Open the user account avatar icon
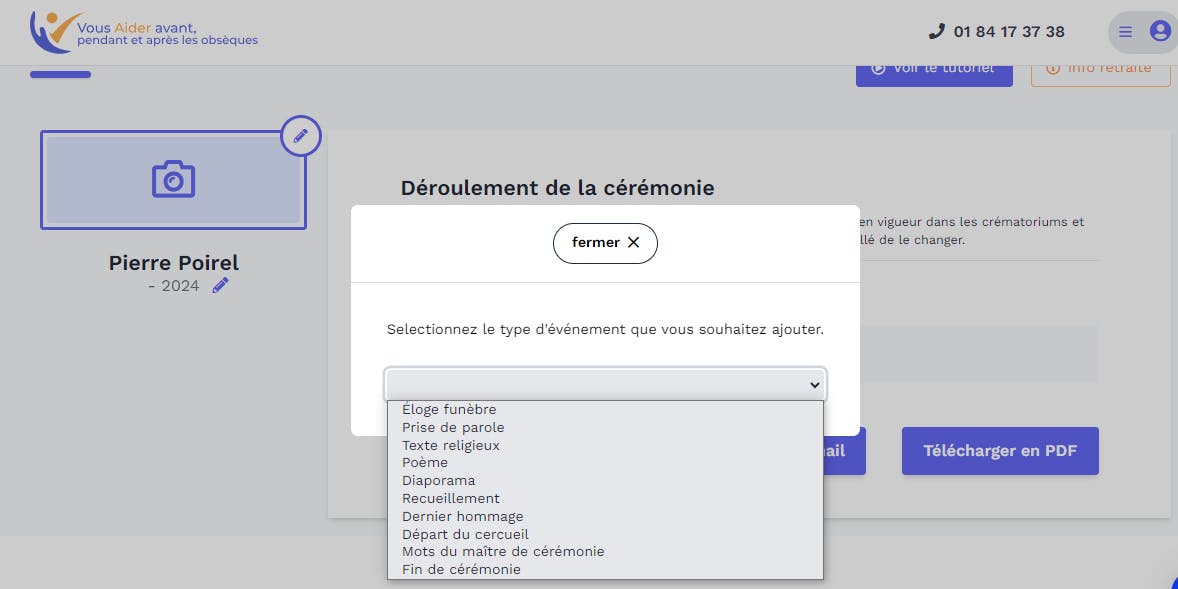This screenshot has height=589, width=1178. (x=1160, y=32)
